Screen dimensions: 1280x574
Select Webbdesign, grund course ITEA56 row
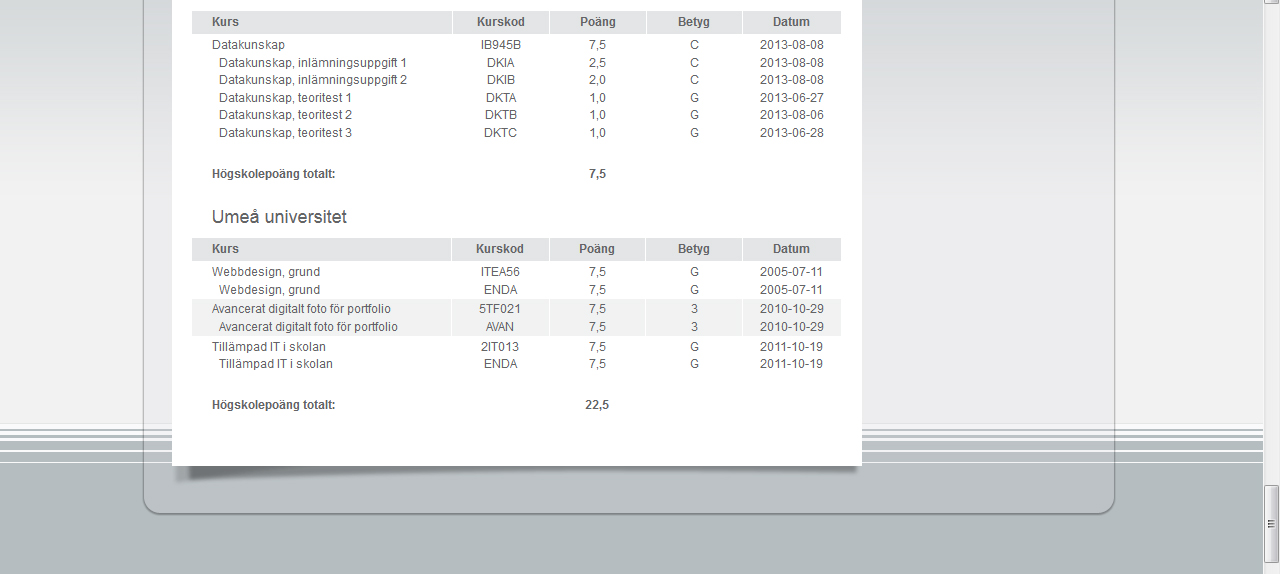coord(266,272)
